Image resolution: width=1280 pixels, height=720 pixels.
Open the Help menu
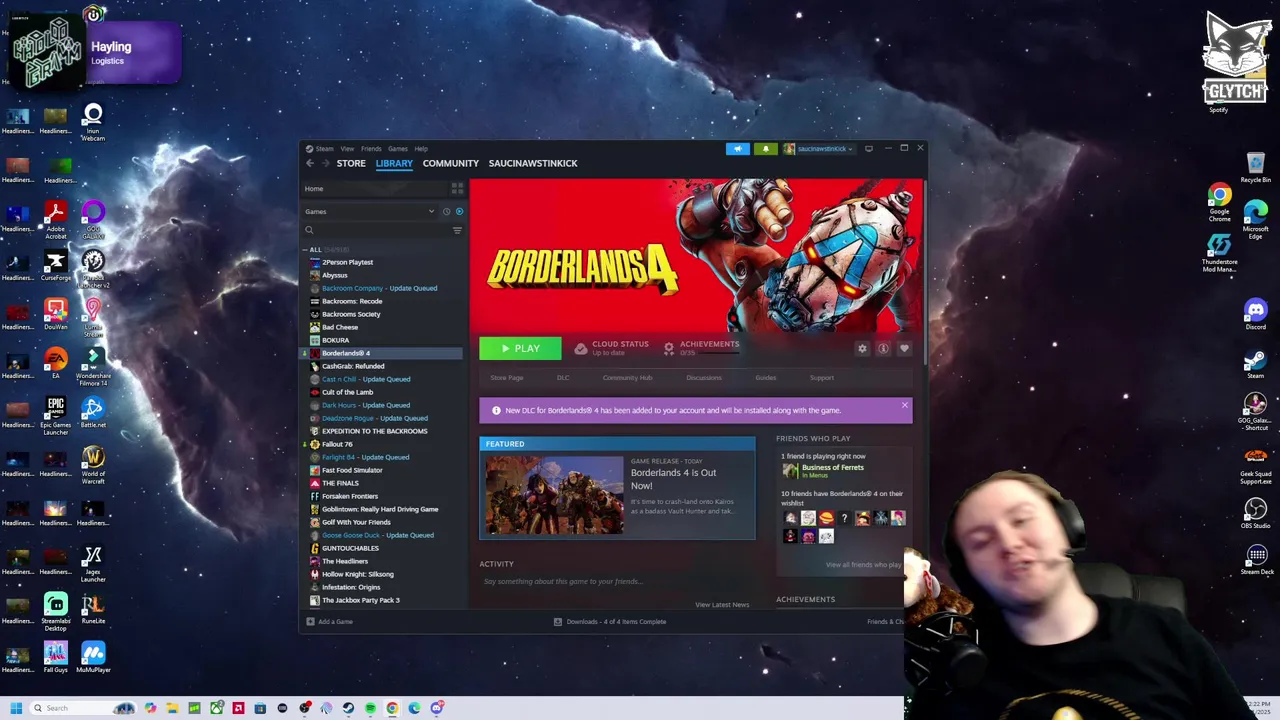tap(421, 149)
